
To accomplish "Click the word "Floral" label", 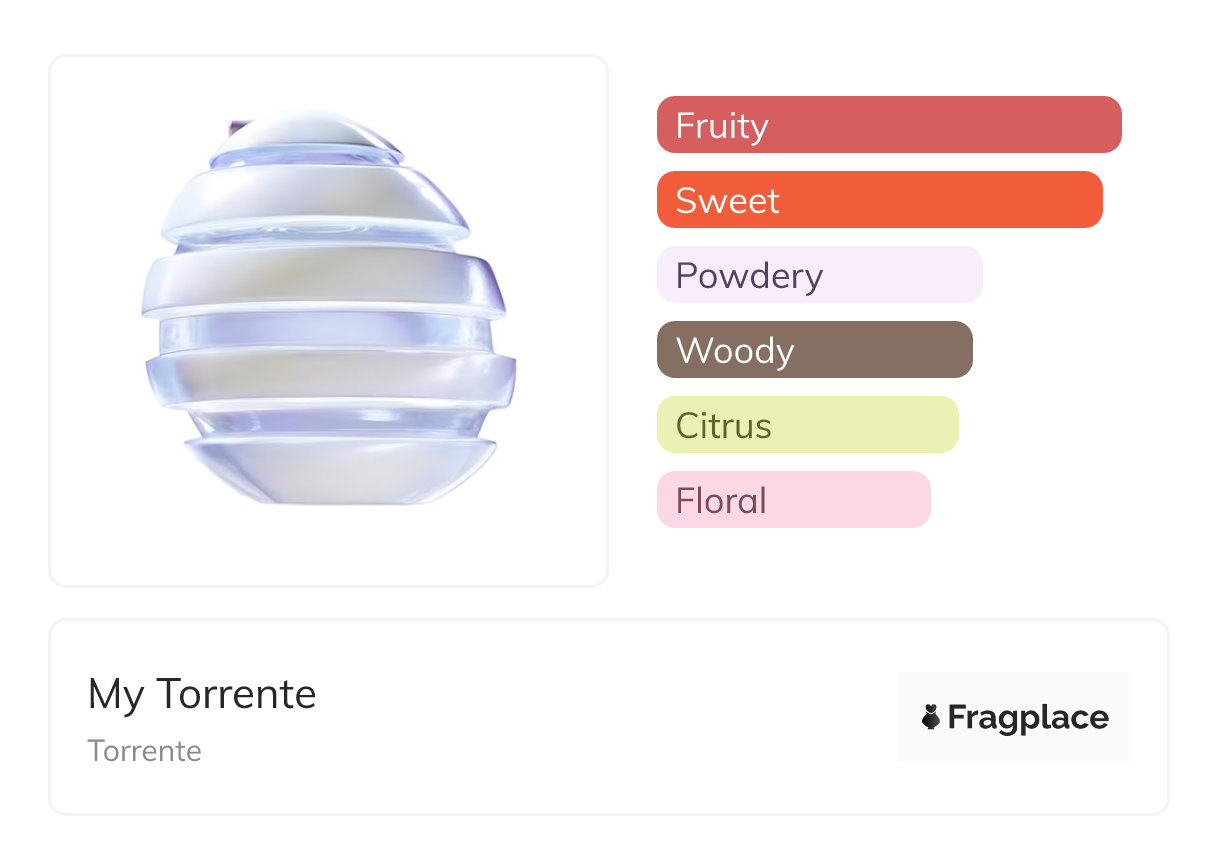I will point(721,501).
